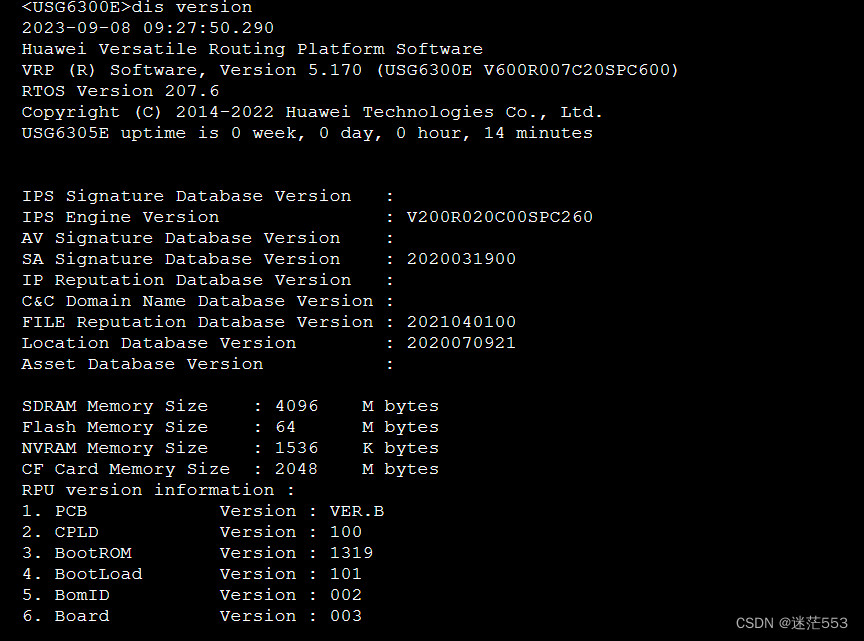864x641 pixels.
Task: Click the 'SDRAM Memory Size' label
Action: tap(115, 406)
